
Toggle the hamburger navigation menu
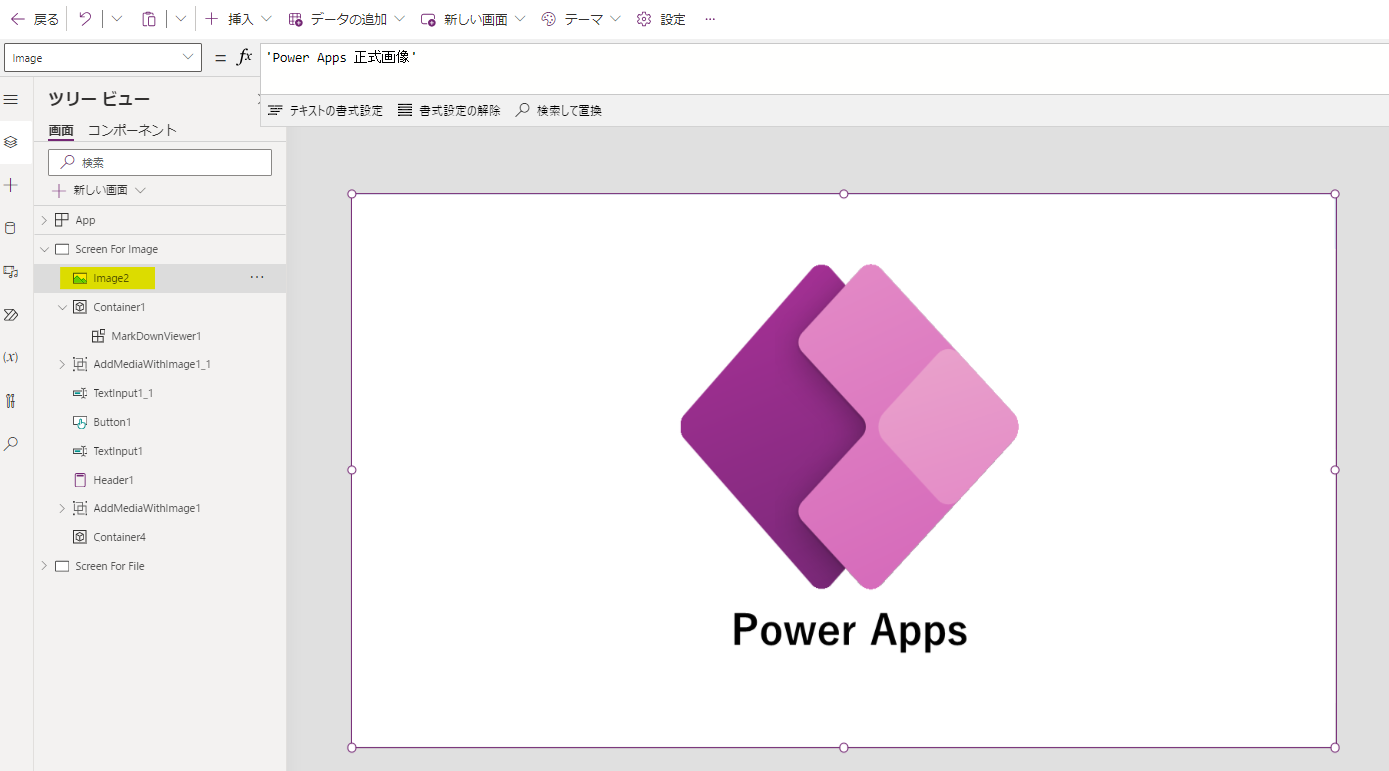click(11, 100)
